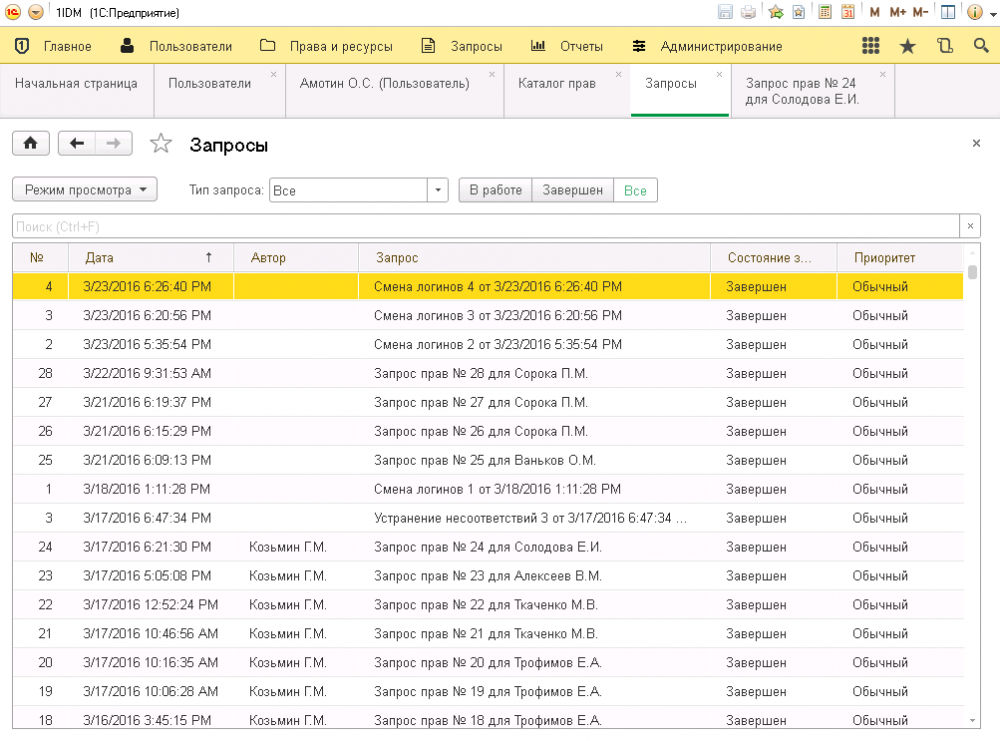
Task: Click the home button above the list
Action: click(x=30, y=144)
